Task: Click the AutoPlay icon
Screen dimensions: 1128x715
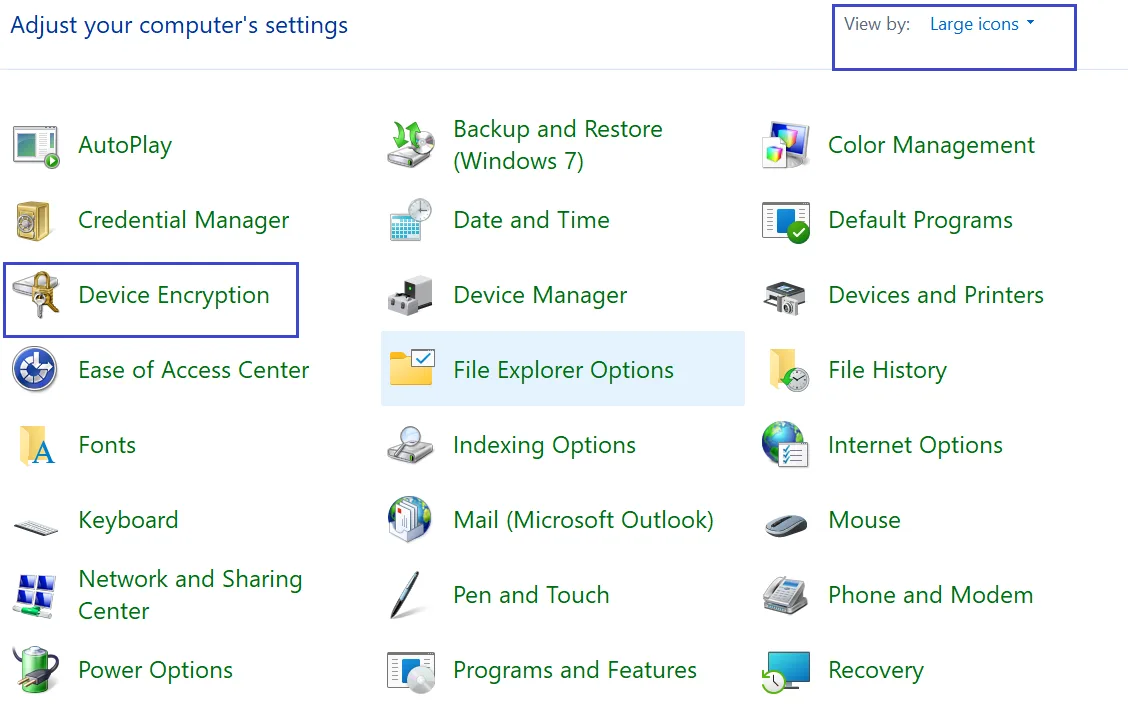Action: coord(36,146)
